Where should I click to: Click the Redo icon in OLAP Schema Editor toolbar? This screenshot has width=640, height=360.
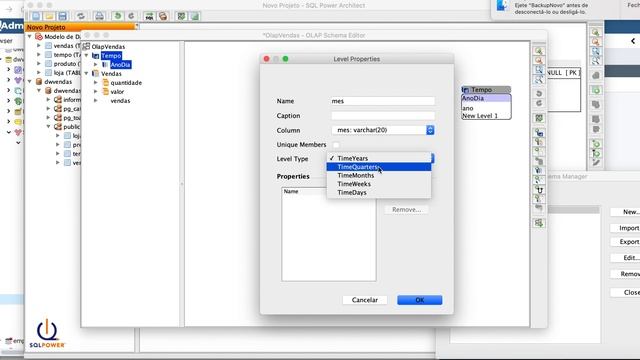[x=539, y=103]
